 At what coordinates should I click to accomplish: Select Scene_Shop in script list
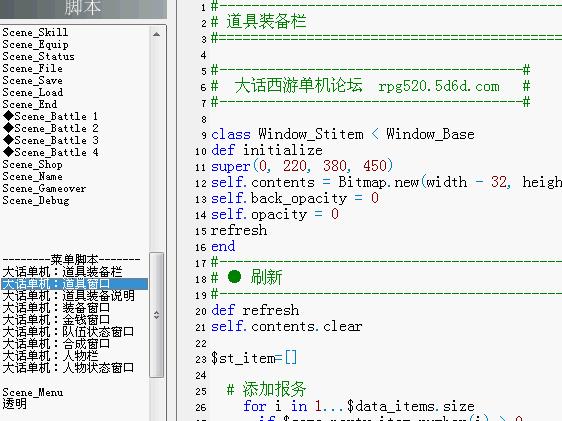(32, 164)
